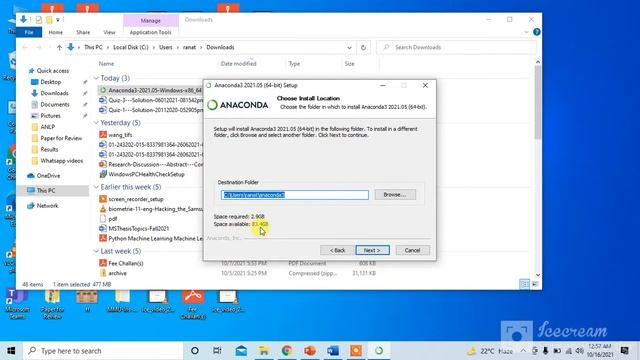The image size is (640, 360).
Task: Click the Back navigation arrow in Explorer
Action: (25, 48)
